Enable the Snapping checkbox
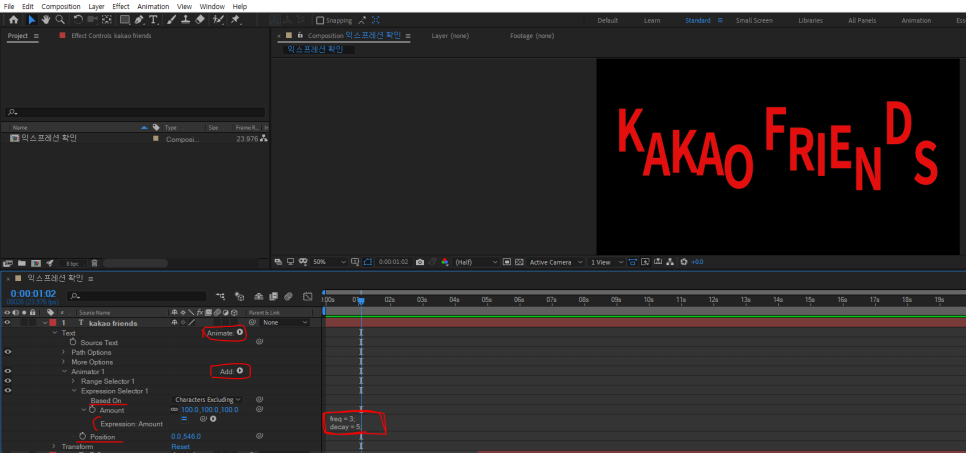Screen dimensions: 966x453 click(320, 20)
